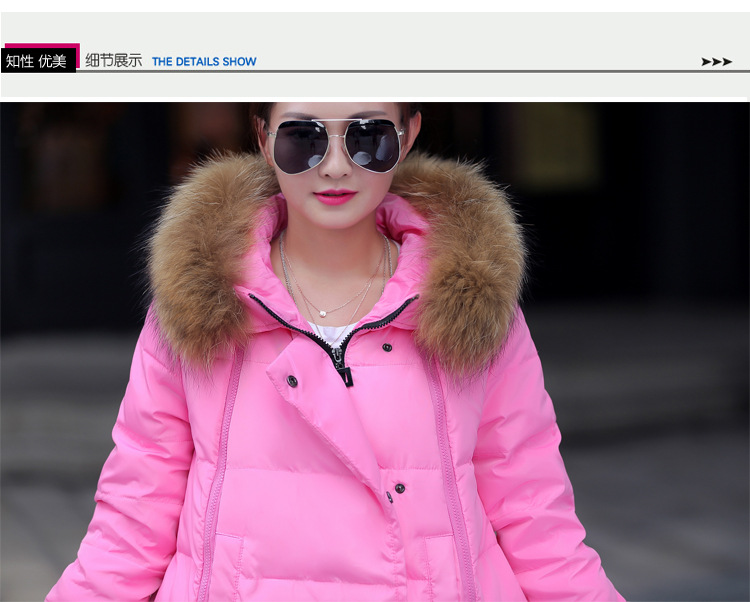Viewport: 750px width, 602px height.
Task: Click the snap button on lower placket
Action: [x=399, y=488]
